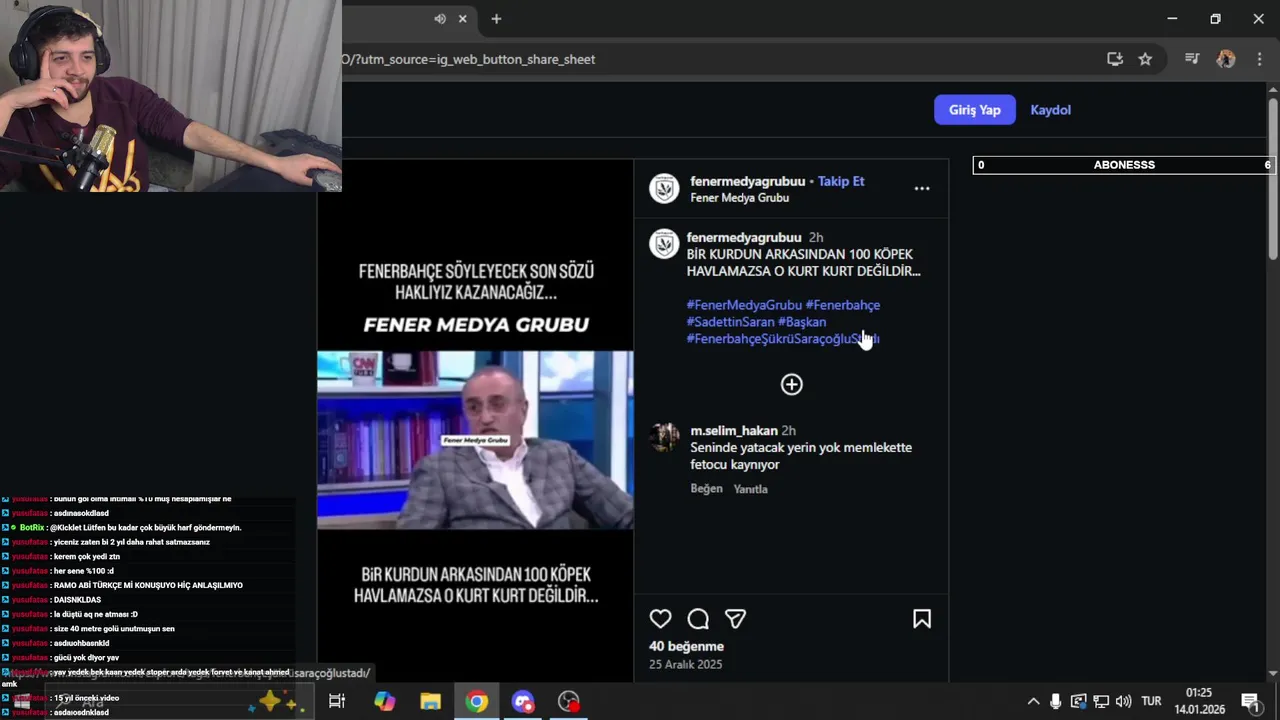Open the Chrome three-dot menu
The image size is (1280, 720).
click(x=1258, y=59)
